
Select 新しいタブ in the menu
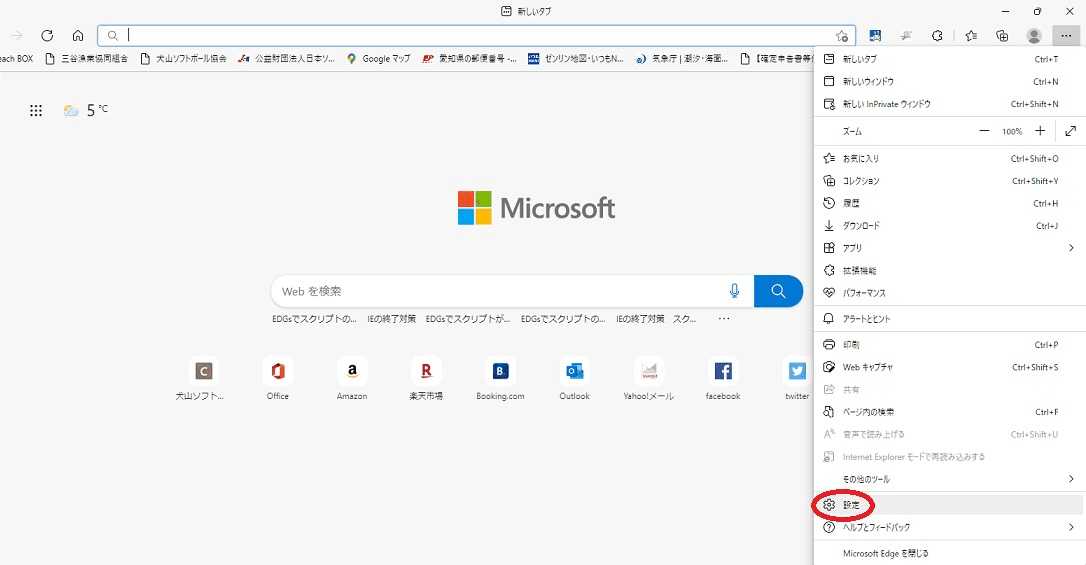950,59
